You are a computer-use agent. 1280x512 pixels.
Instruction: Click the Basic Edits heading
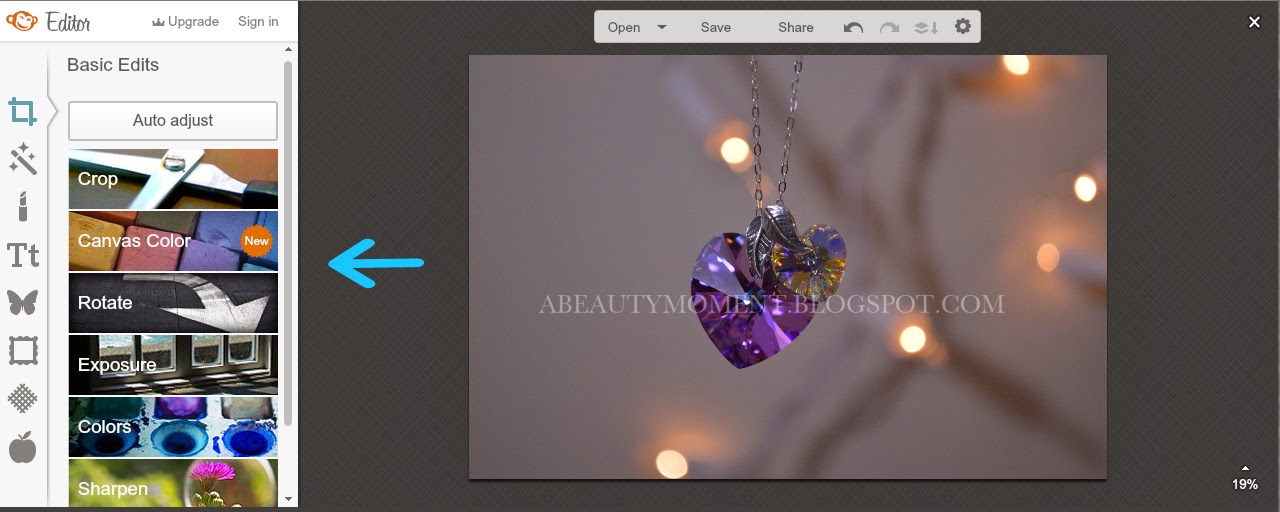pos(113,65)
